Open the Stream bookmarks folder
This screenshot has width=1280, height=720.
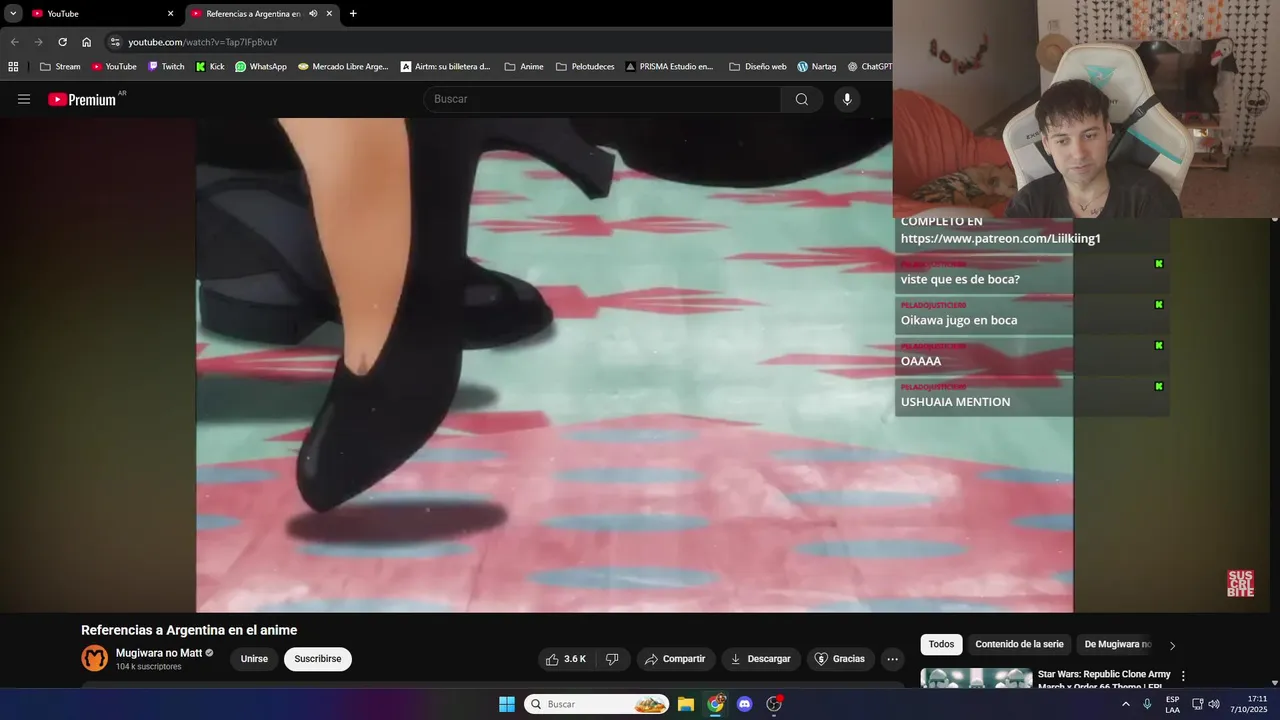(x=60, y=67)
